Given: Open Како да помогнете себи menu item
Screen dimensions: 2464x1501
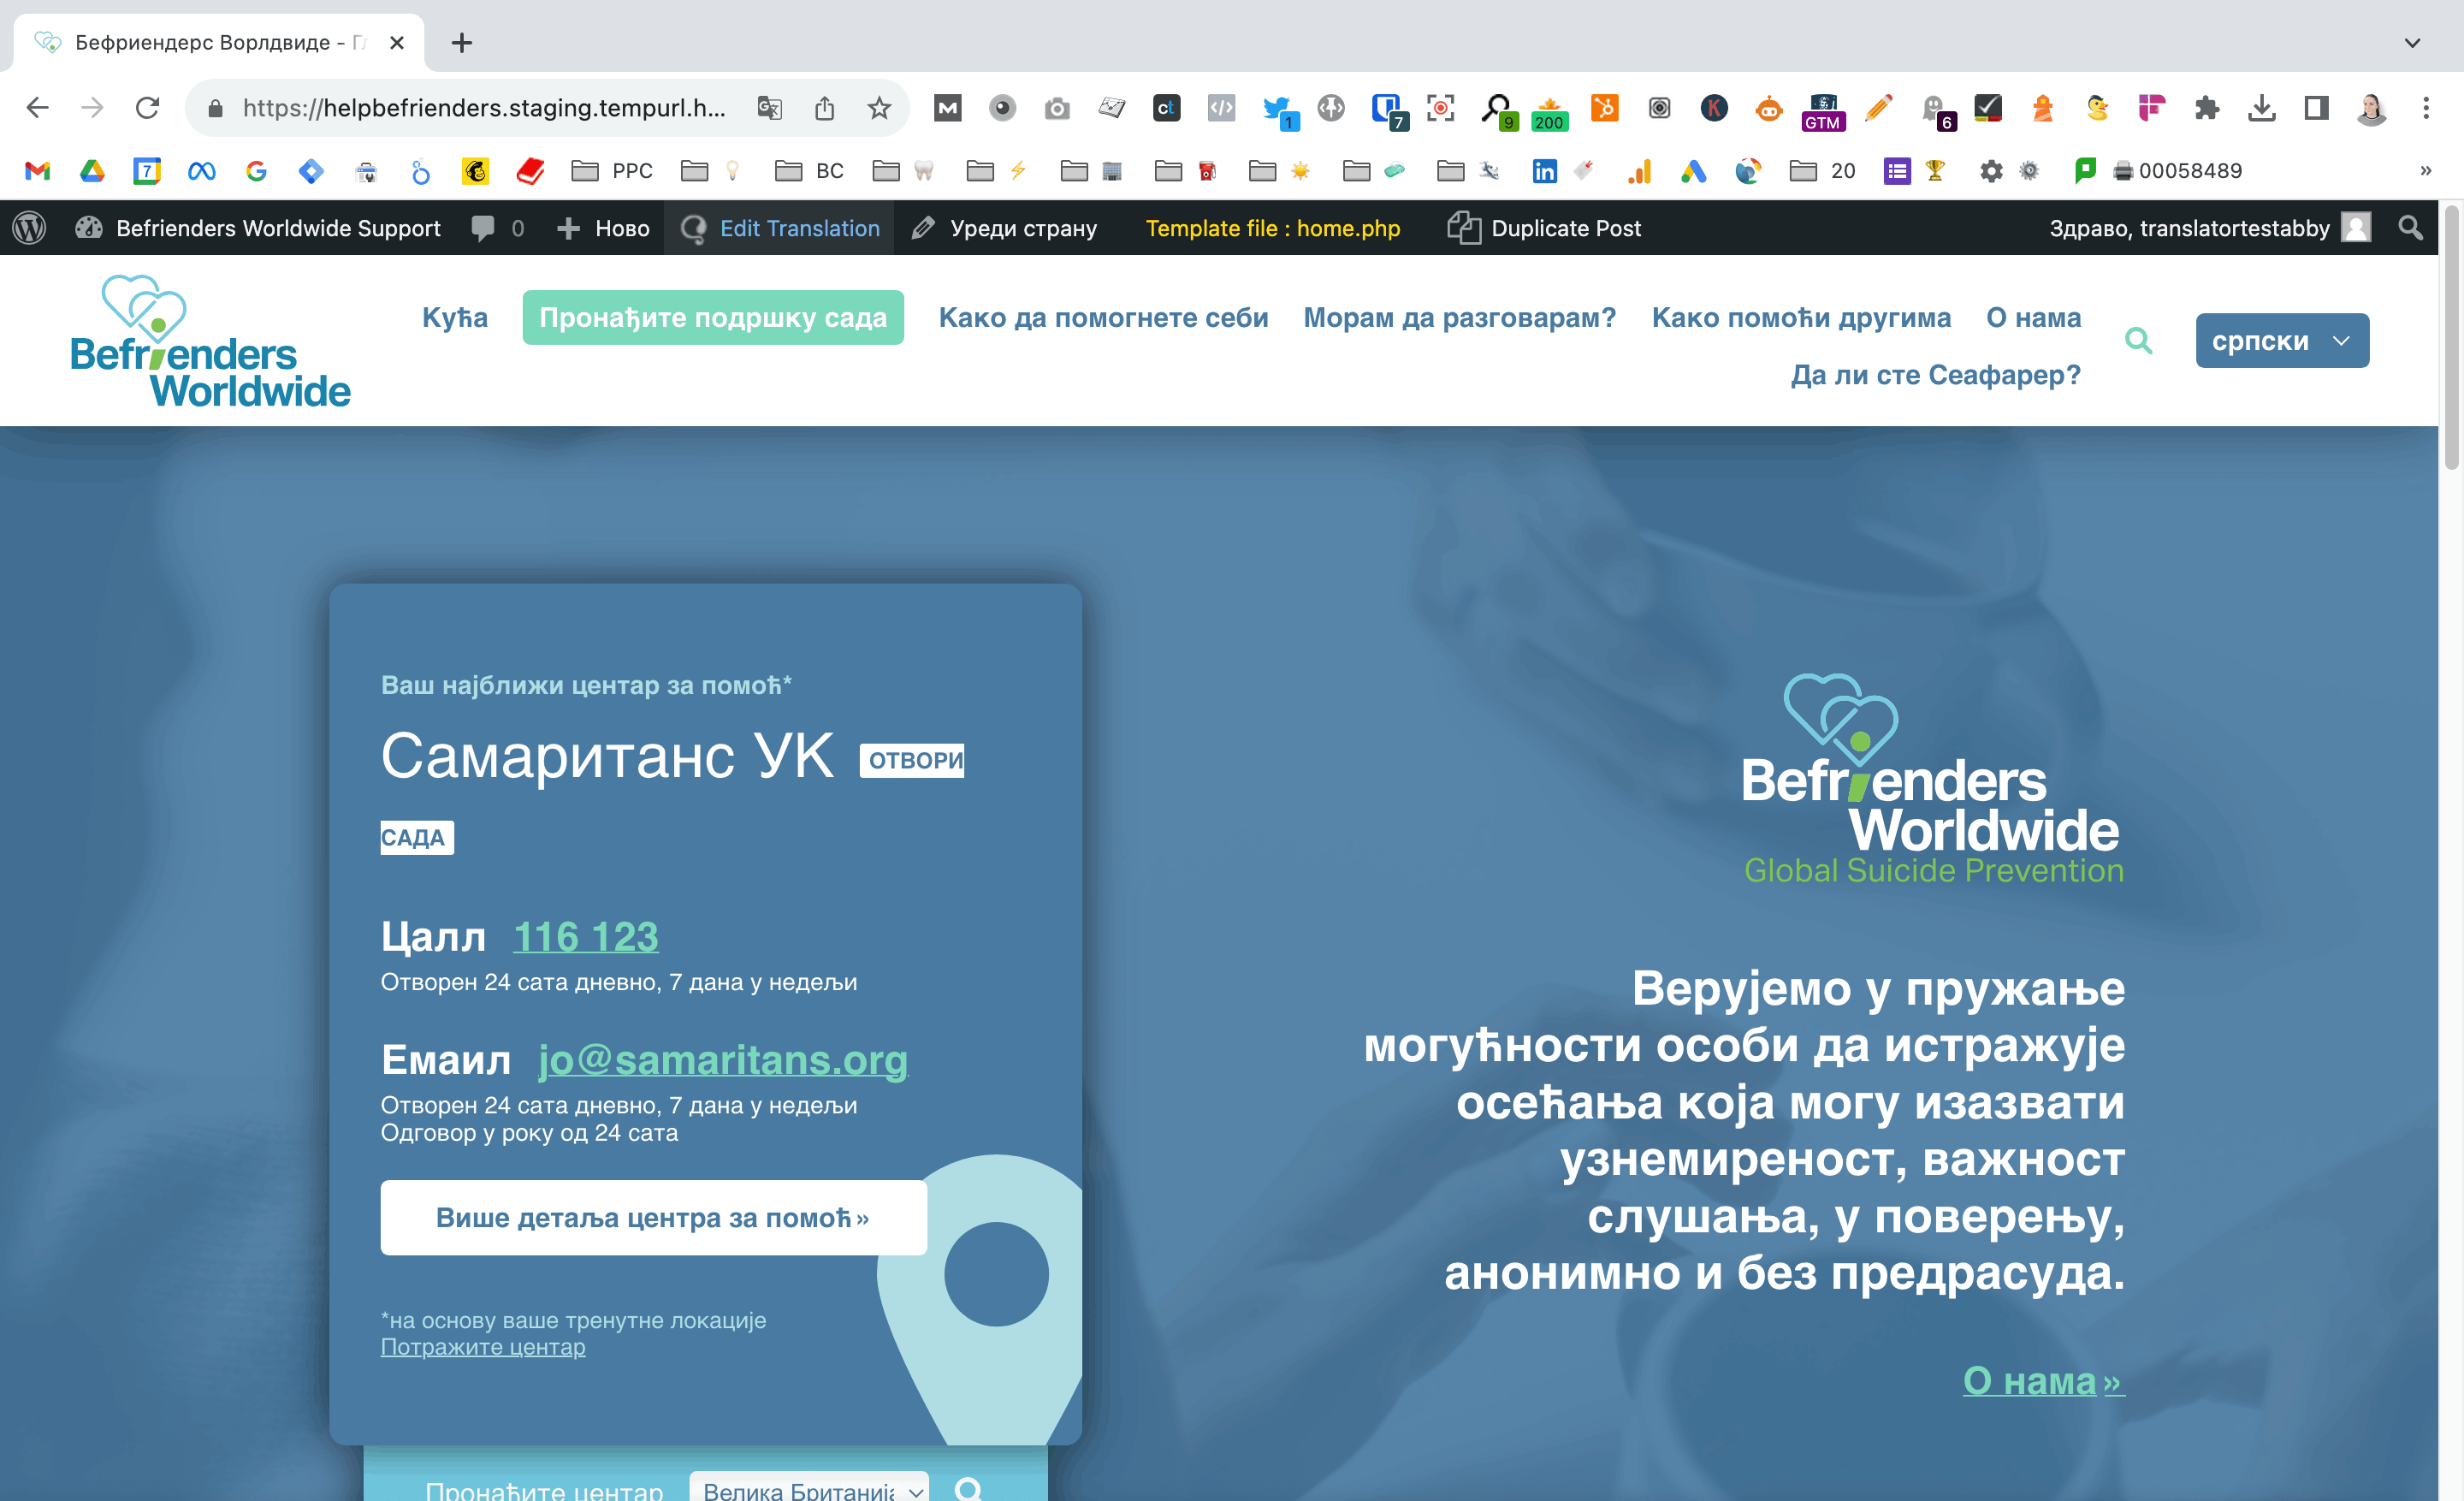Looking at the screenshot, I should pyautogui.click(x=1103, y=318).
